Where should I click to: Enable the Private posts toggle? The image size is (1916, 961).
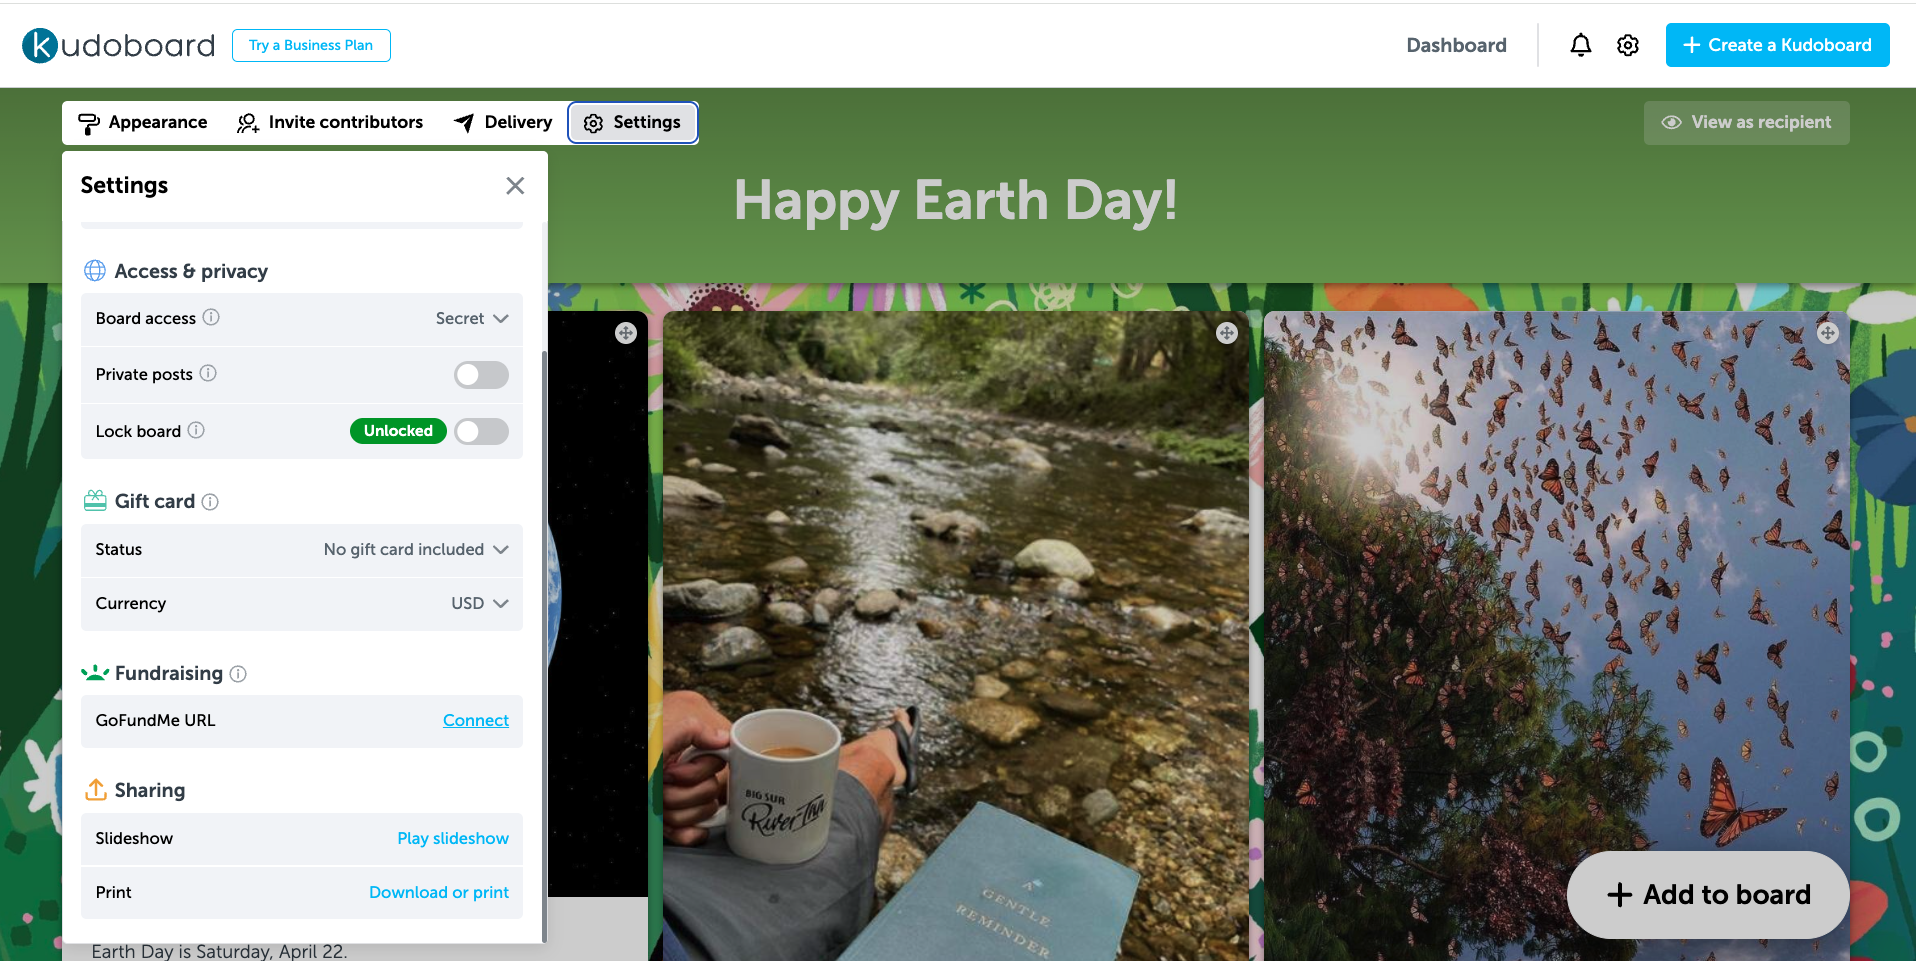[481, 374]
